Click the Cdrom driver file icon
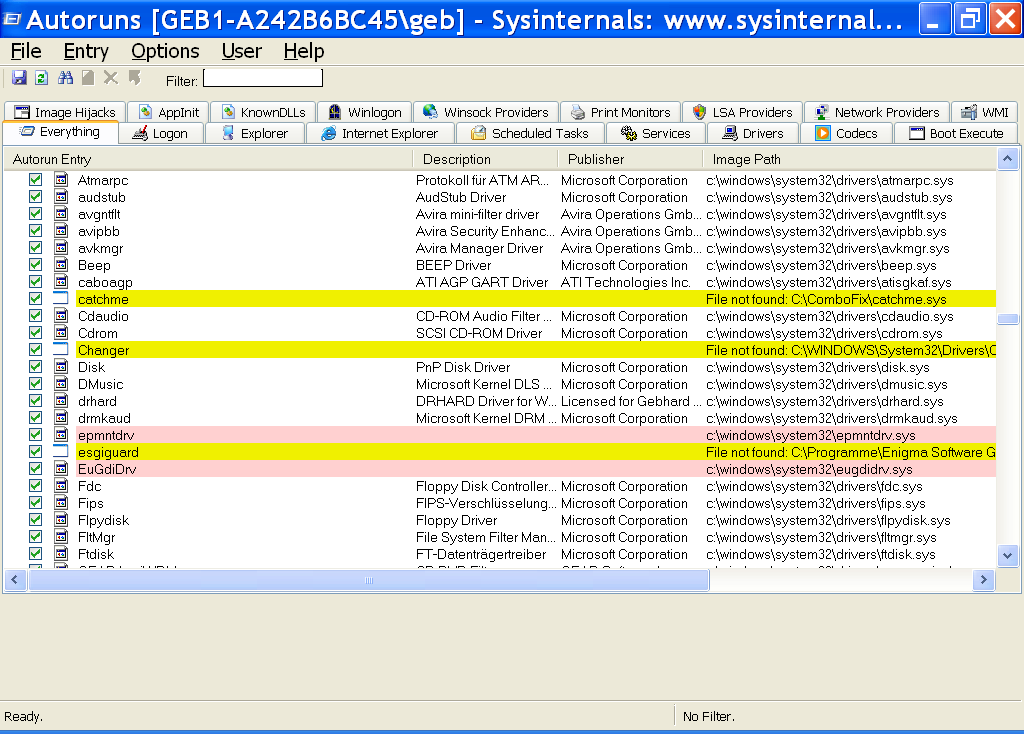 pyautogui.click(x=61, y=332)
